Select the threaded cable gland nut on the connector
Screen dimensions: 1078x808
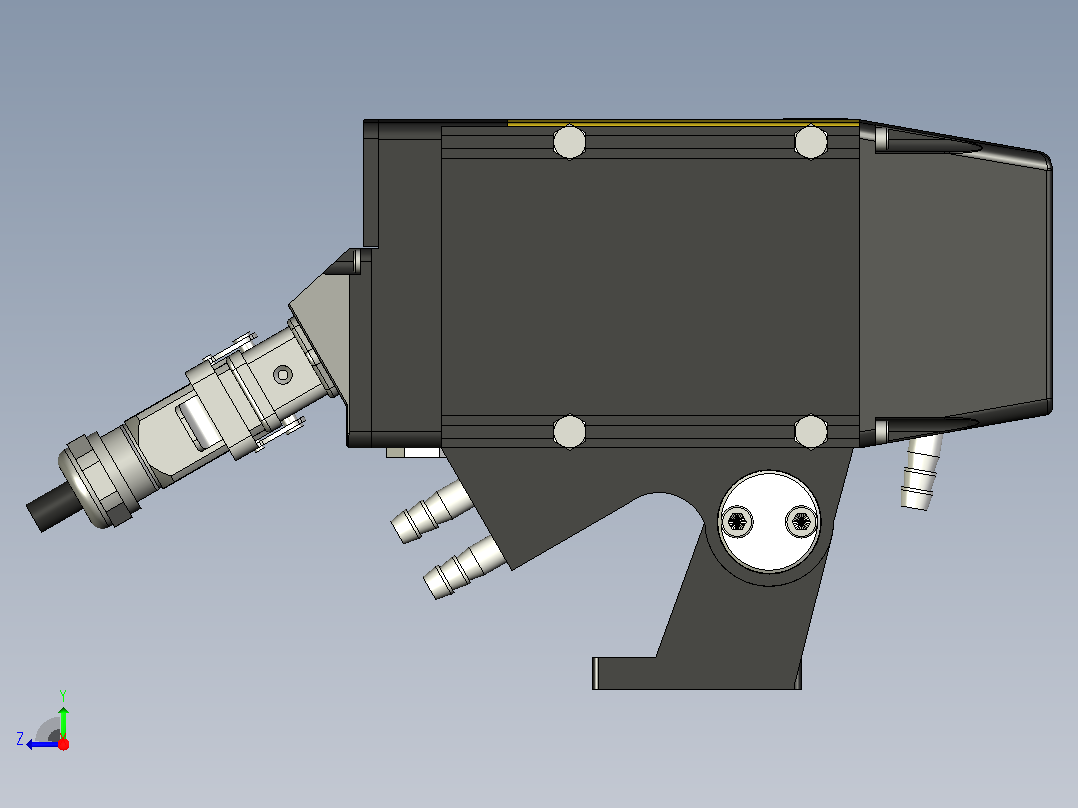(x=100, y=478)
